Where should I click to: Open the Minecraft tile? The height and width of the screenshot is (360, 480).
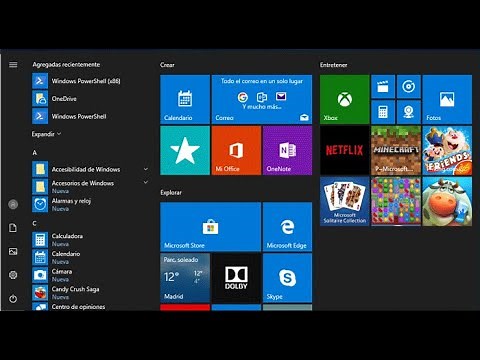pyautogui.click(x=396, y=150)
